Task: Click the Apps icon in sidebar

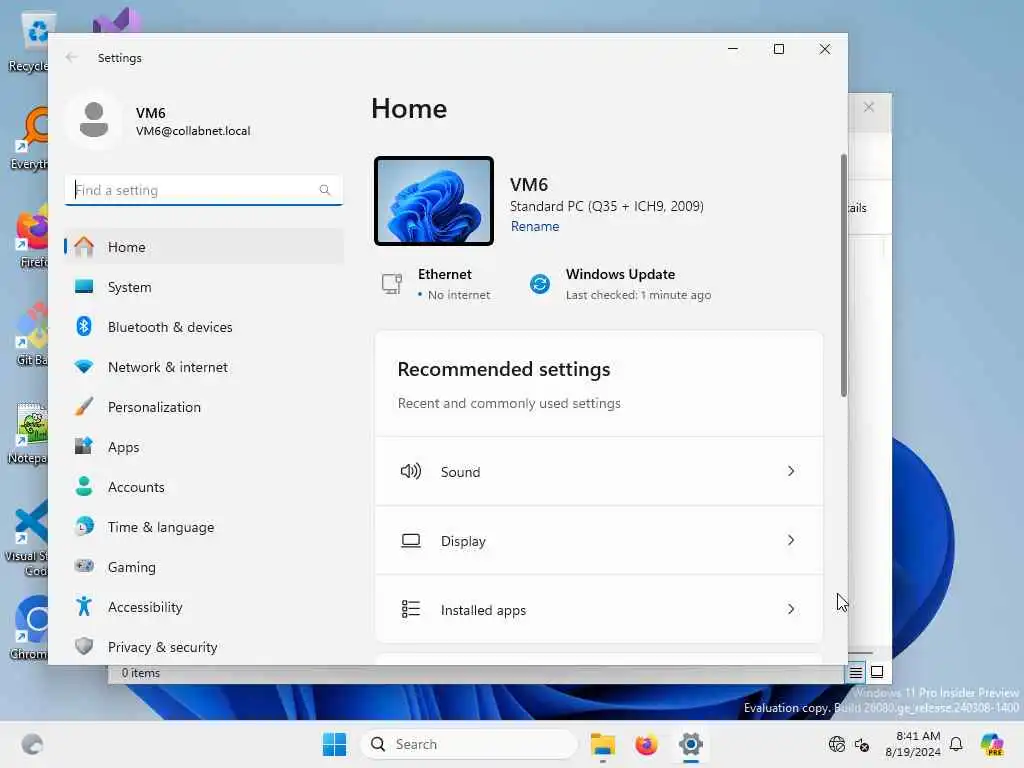Action: [x=84, y=447]
